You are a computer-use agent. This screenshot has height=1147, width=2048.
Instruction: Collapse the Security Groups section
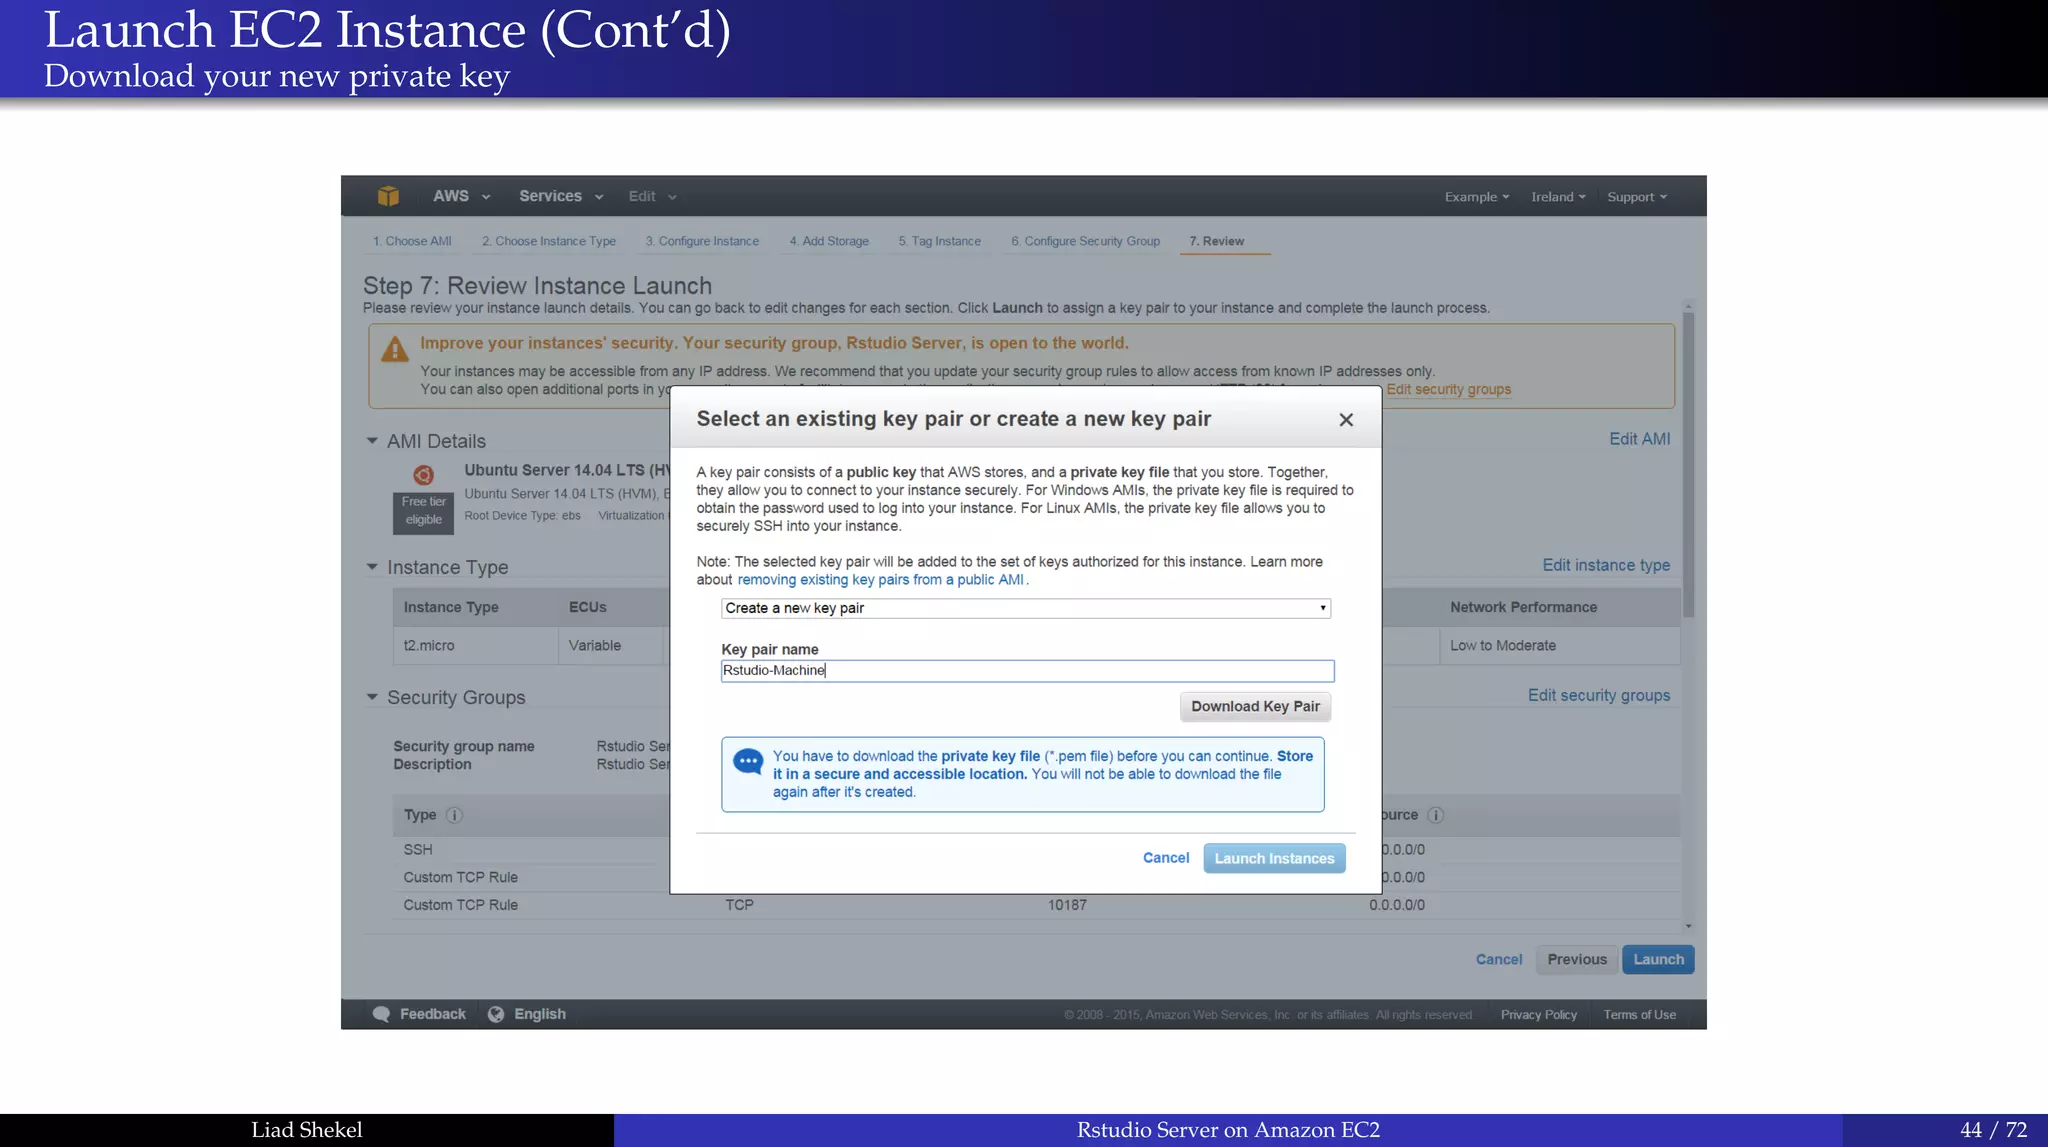[x=372, y=697]
